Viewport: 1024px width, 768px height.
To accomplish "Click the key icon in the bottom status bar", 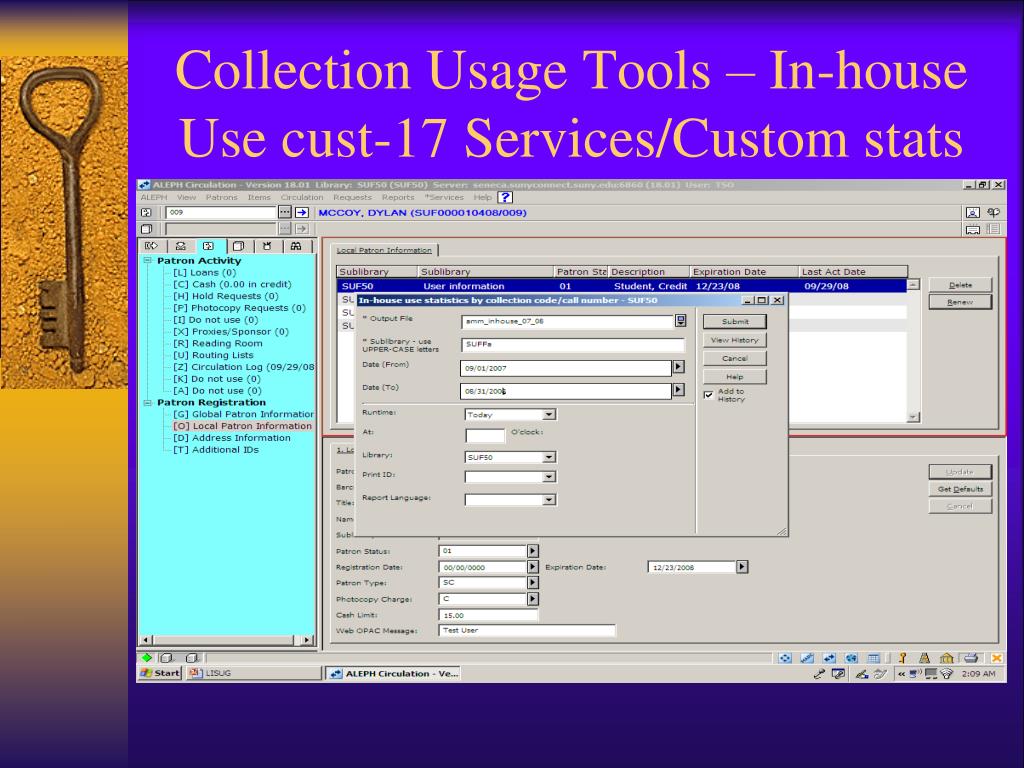I will coord(902,658).
